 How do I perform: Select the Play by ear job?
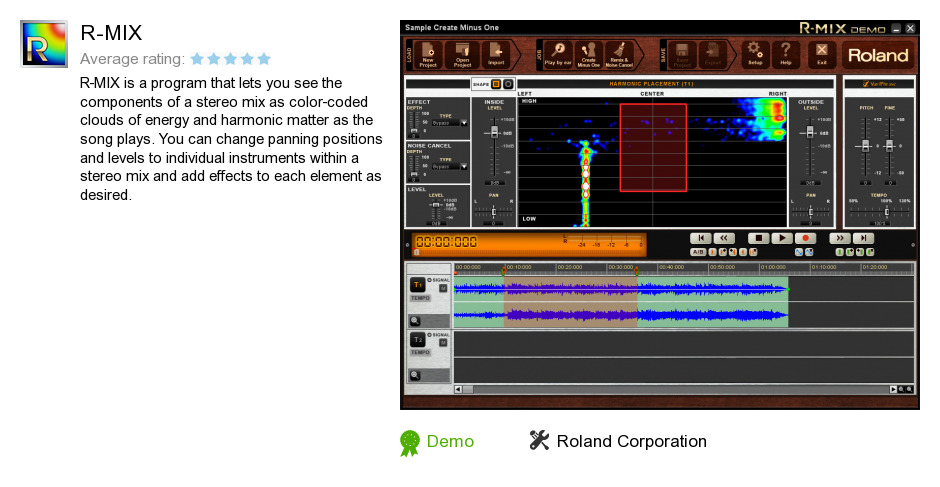point(558,55)
